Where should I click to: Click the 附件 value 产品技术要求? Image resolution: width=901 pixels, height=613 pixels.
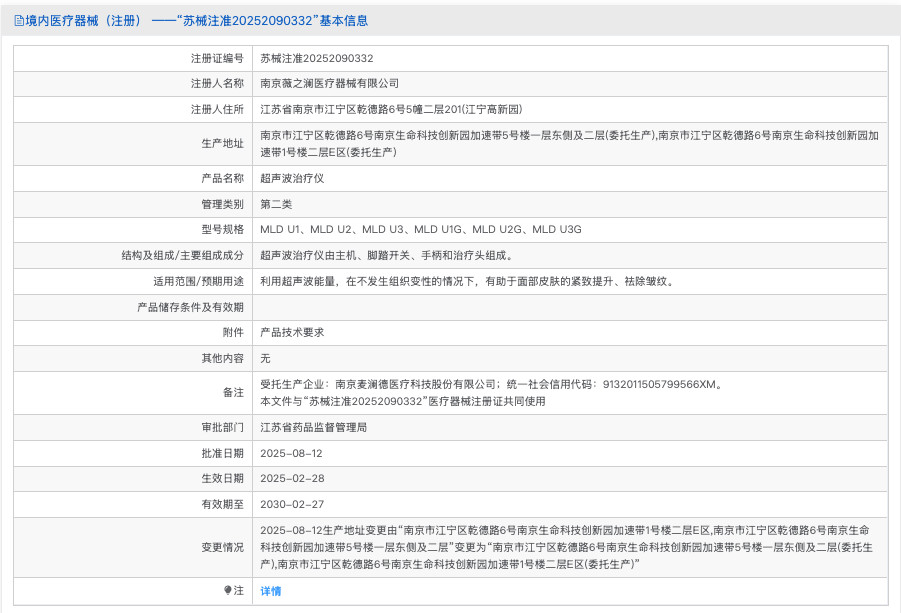(x=290, y=332)
